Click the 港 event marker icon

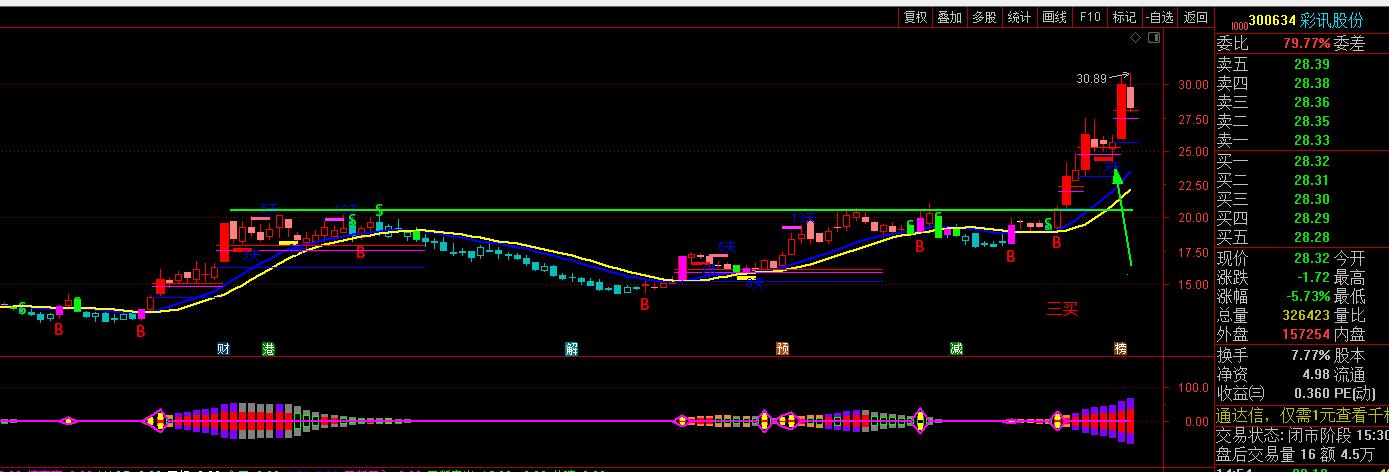[268, 349]
